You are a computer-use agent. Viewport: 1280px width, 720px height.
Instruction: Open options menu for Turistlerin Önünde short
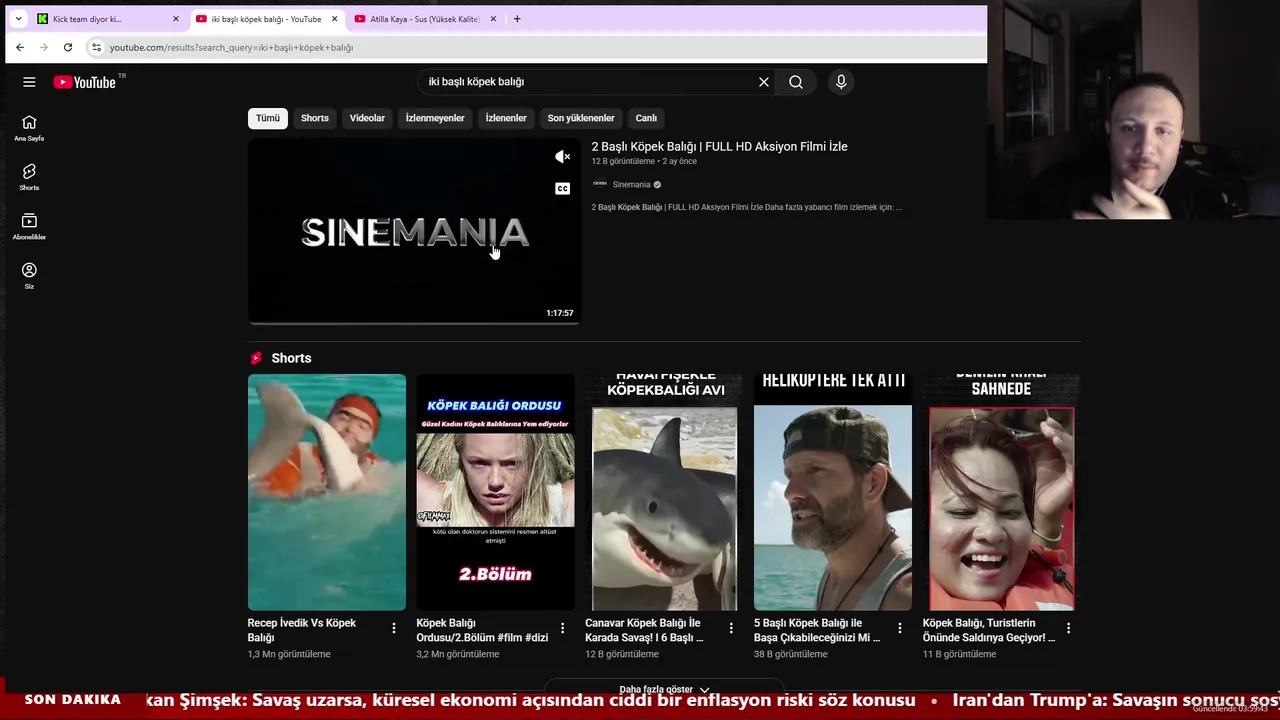(1068, 628)
